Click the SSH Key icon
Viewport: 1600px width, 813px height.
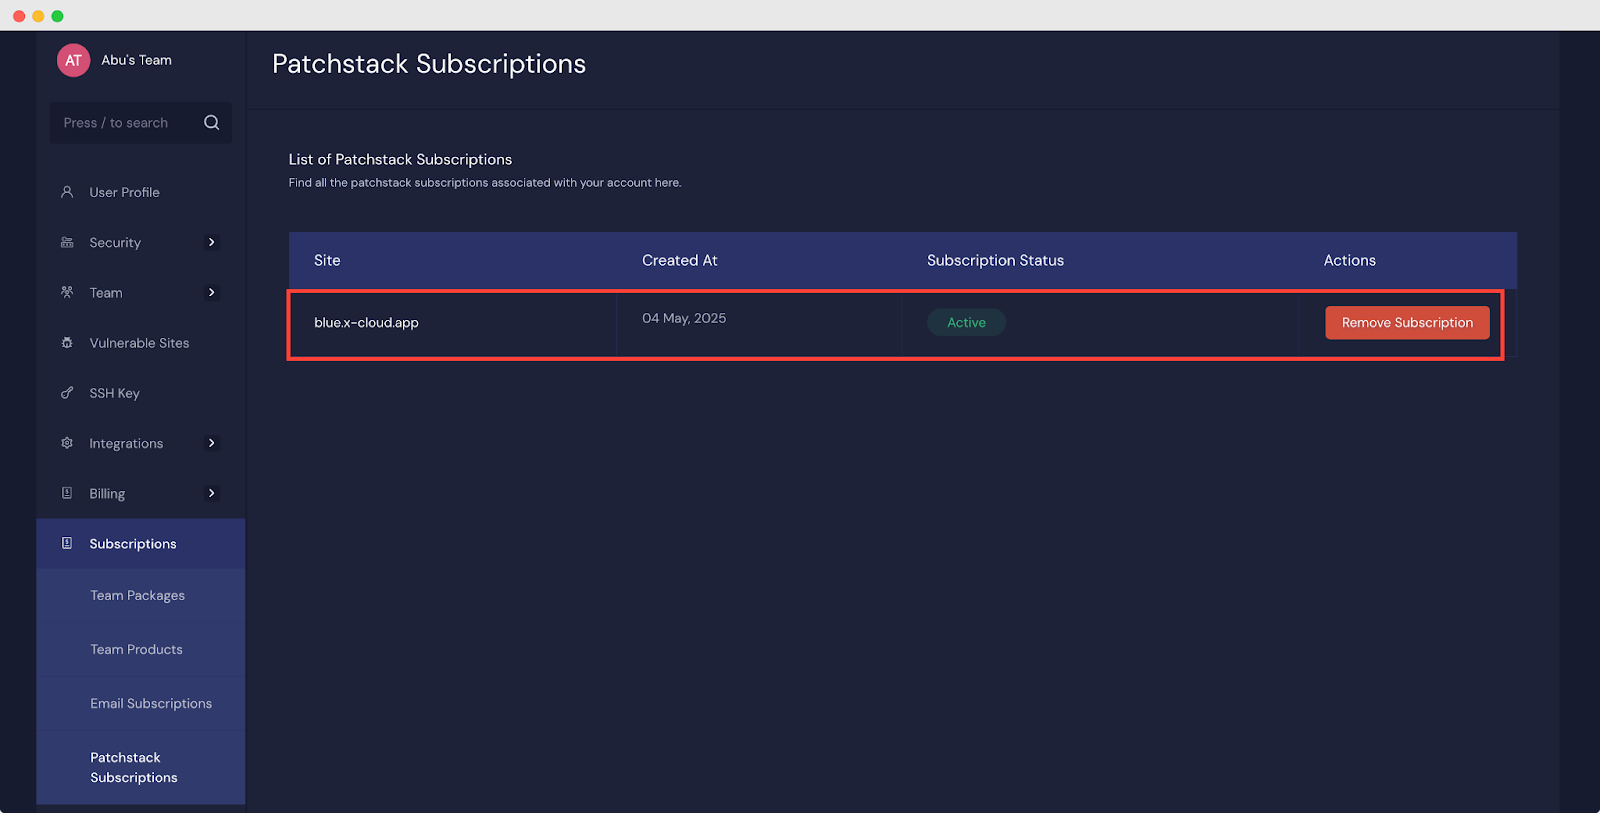[x=66, y=392]
